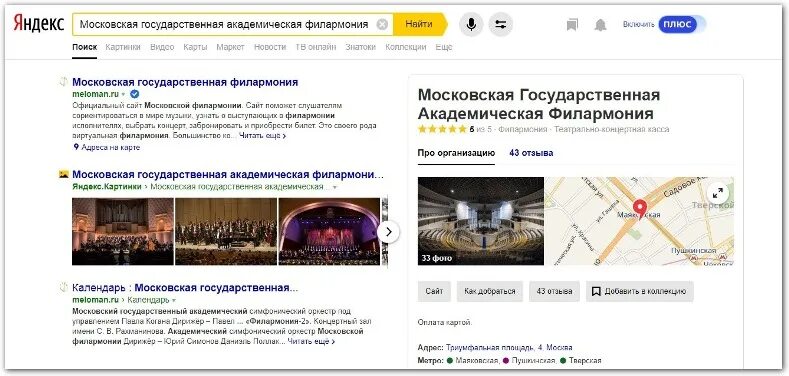Open image results title link Московская государственная академическая
This screenshot has height=376, width=789.
point(228,175)
